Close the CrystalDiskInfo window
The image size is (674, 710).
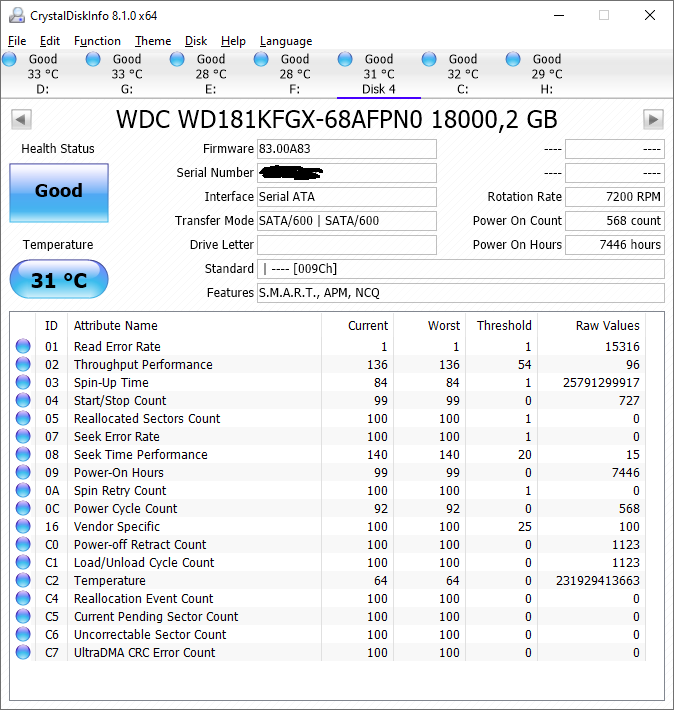(x=650, y=15)
